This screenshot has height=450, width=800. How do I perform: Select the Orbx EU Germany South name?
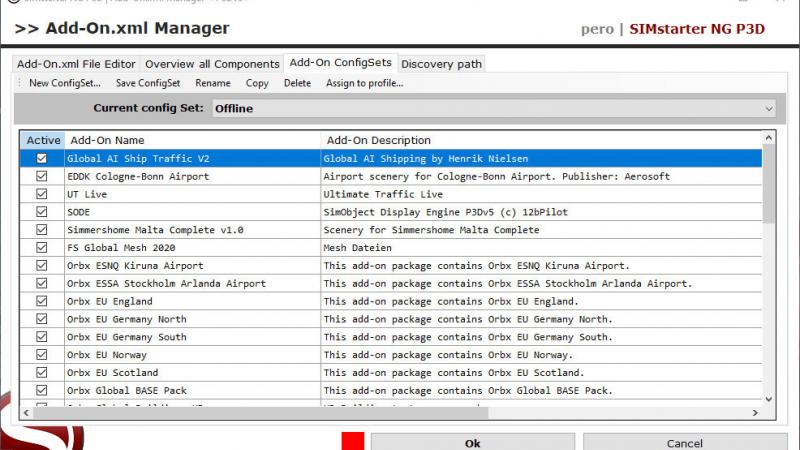pos(127,337)
